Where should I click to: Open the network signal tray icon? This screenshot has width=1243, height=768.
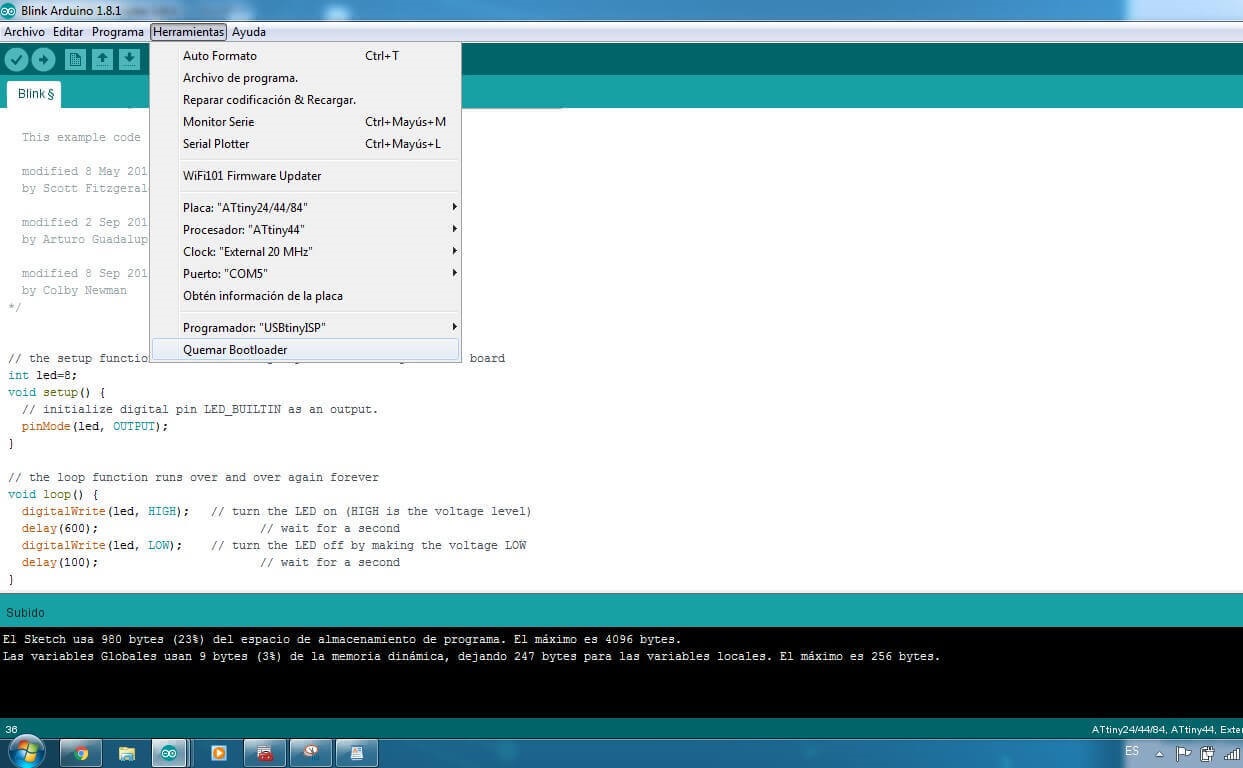coord(1232,753)
